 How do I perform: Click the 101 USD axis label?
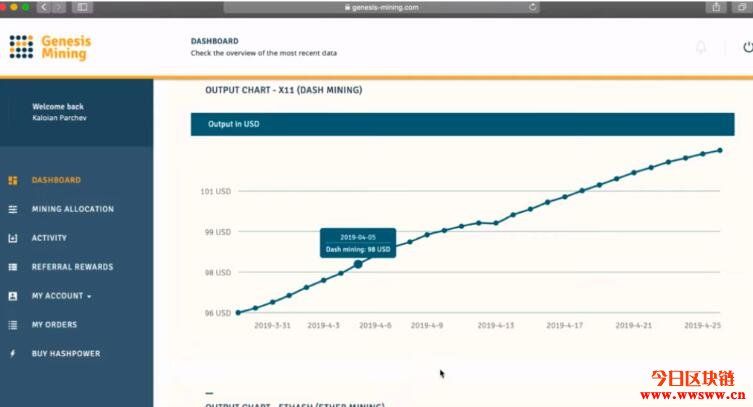(216, 191)
